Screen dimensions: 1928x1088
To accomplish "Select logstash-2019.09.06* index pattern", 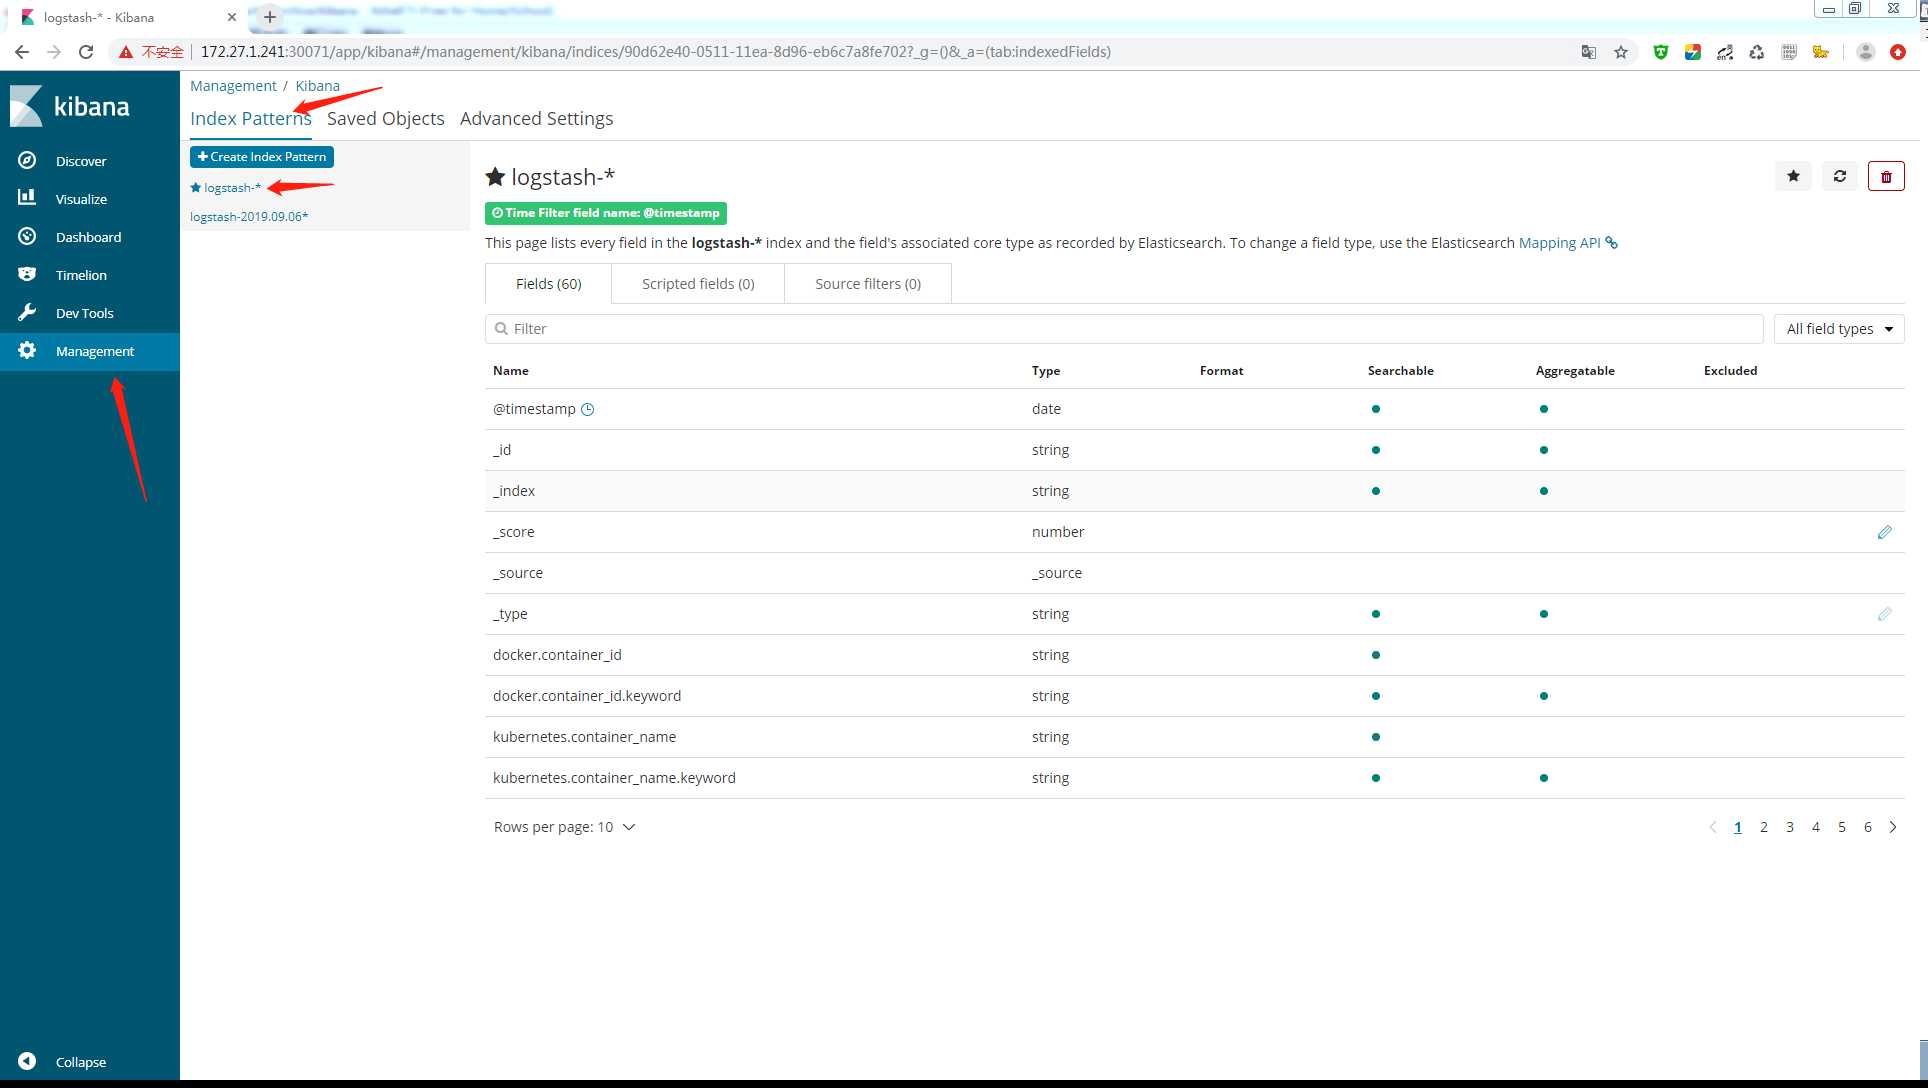I will point(249,217).
